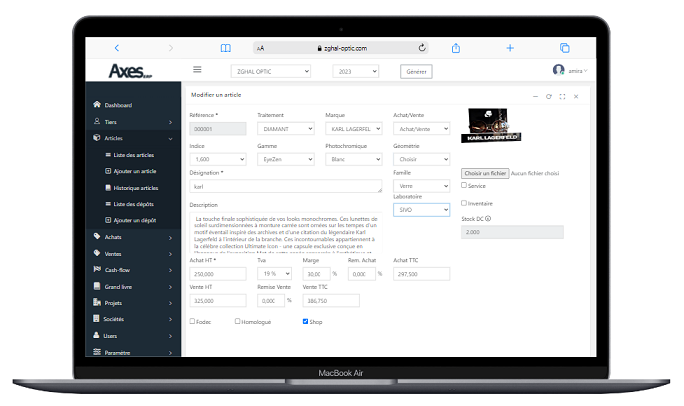684x406 pixels.
Task: Enable the Fodec checkbox
Action: pyautogui.click(x=192, y=321)
